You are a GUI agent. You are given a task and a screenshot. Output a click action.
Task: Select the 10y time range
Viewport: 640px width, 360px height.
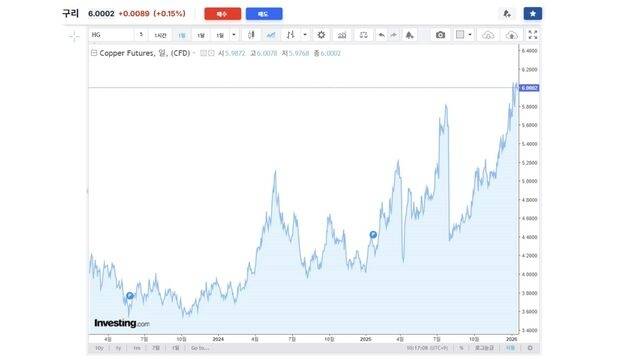99,348
